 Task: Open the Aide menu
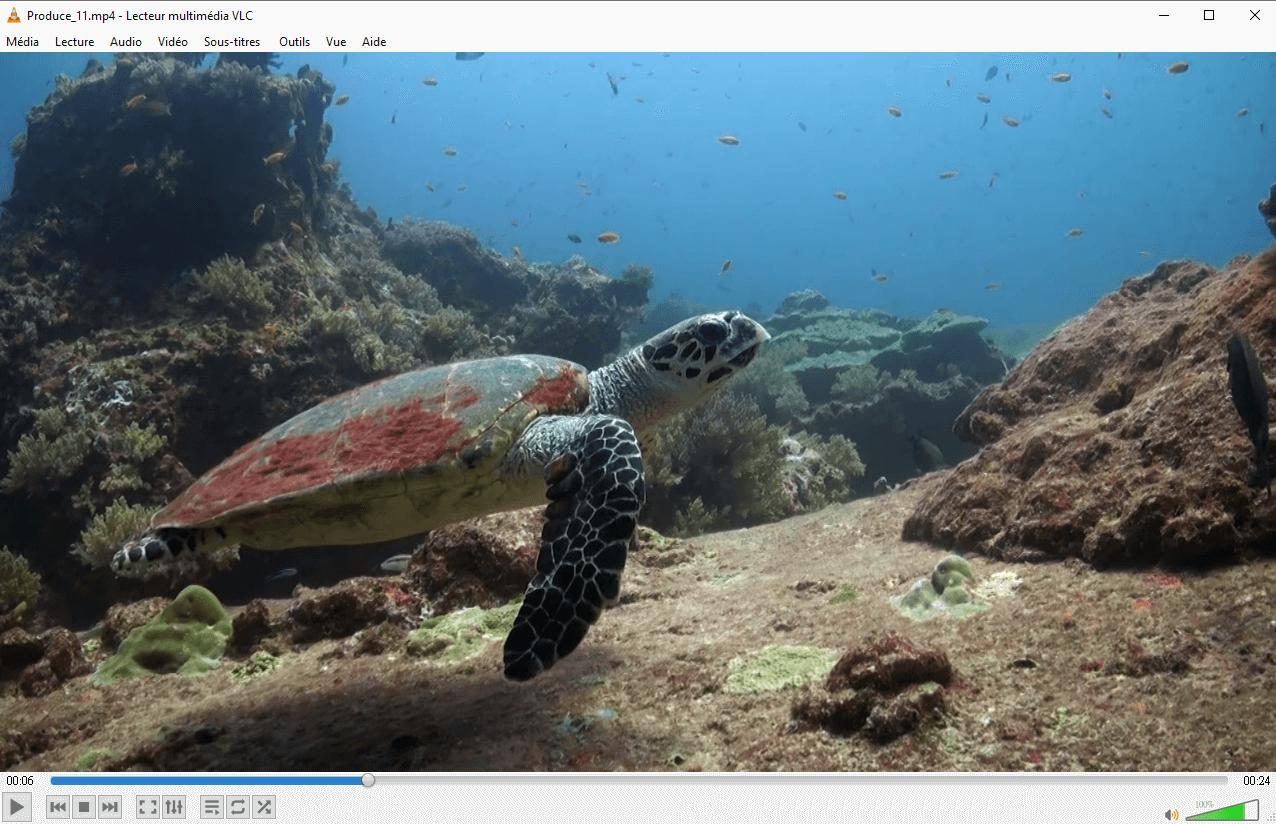374,42
